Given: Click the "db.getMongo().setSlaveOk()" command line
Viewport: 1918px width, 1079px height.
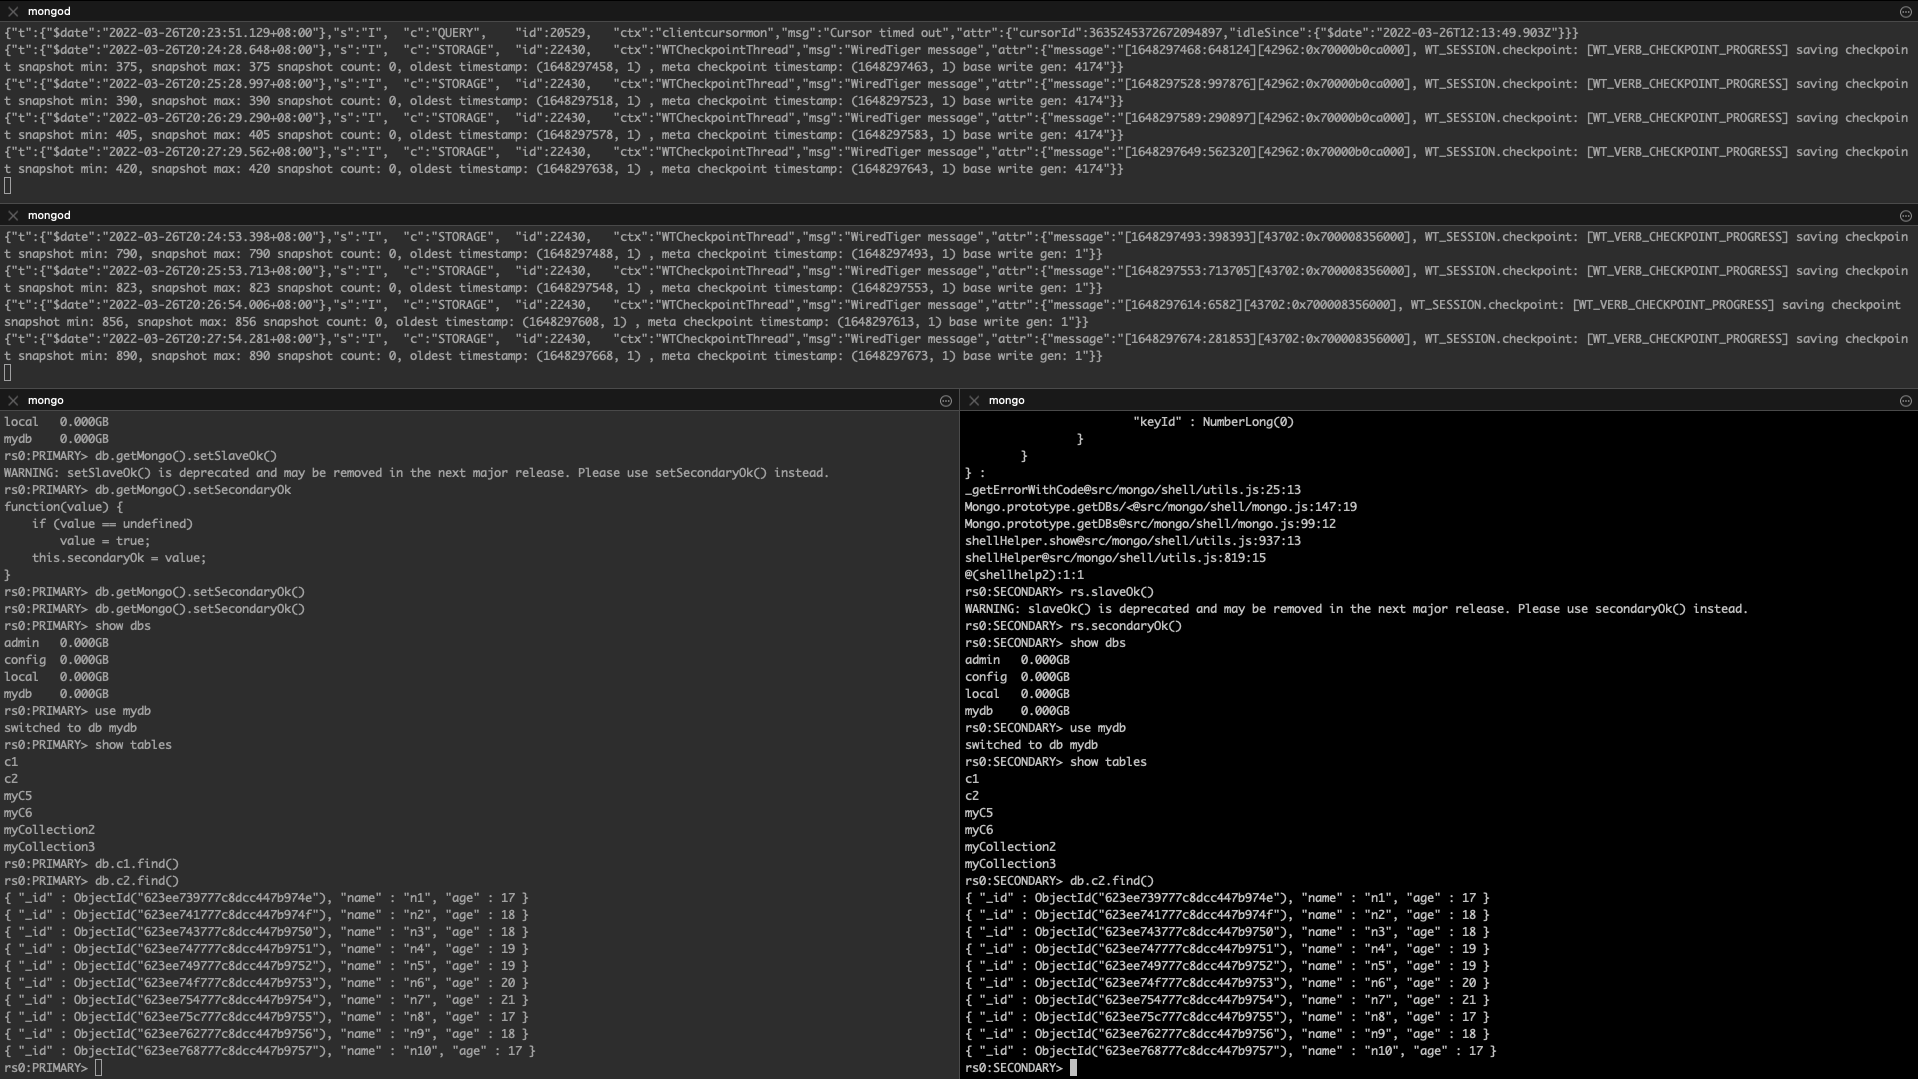Looking at the screenshot, I should pyautogui.click(x=141, y=456).
